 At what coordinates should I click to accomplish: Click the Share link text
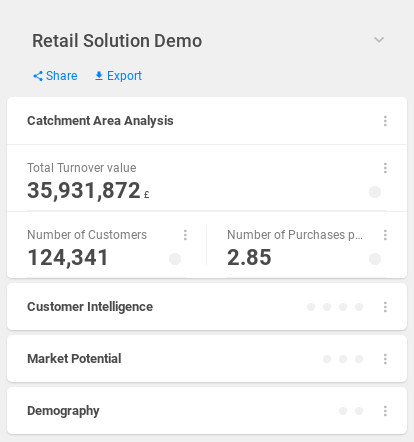pyautogui.click(x=62, y=76)
